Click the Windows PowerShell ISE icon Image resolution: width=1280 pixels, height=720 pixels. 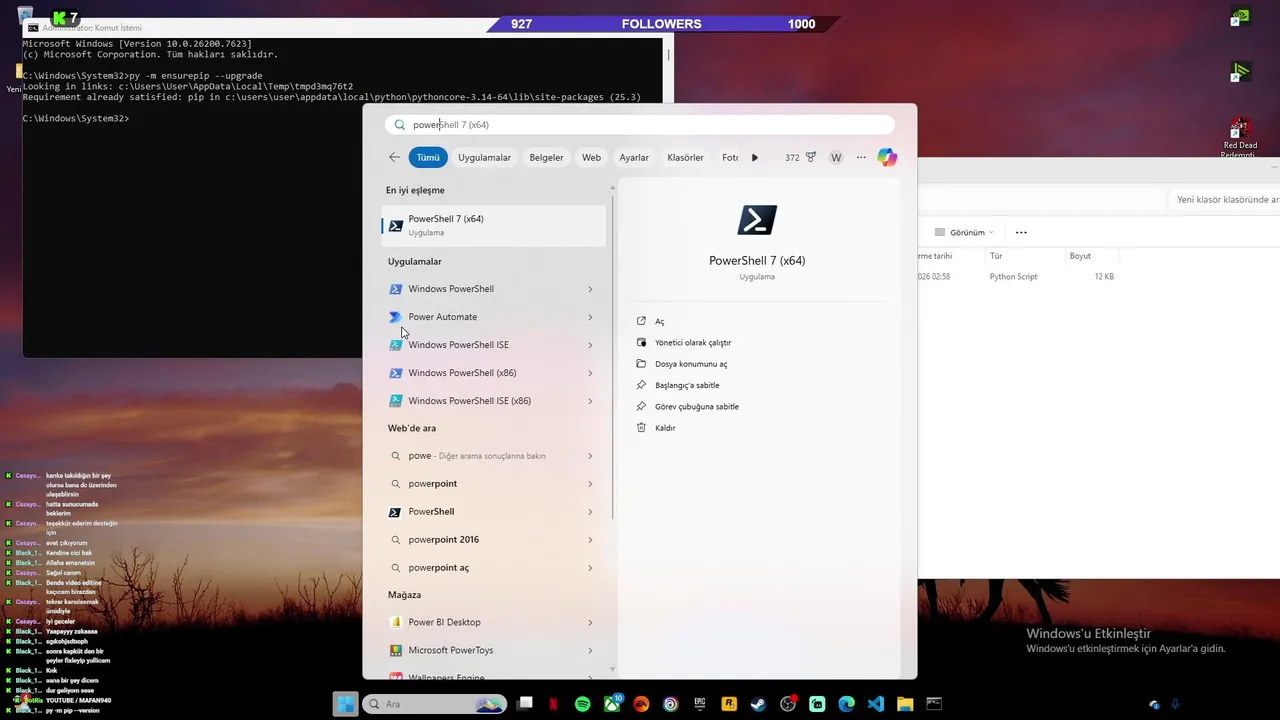(396, 345)
